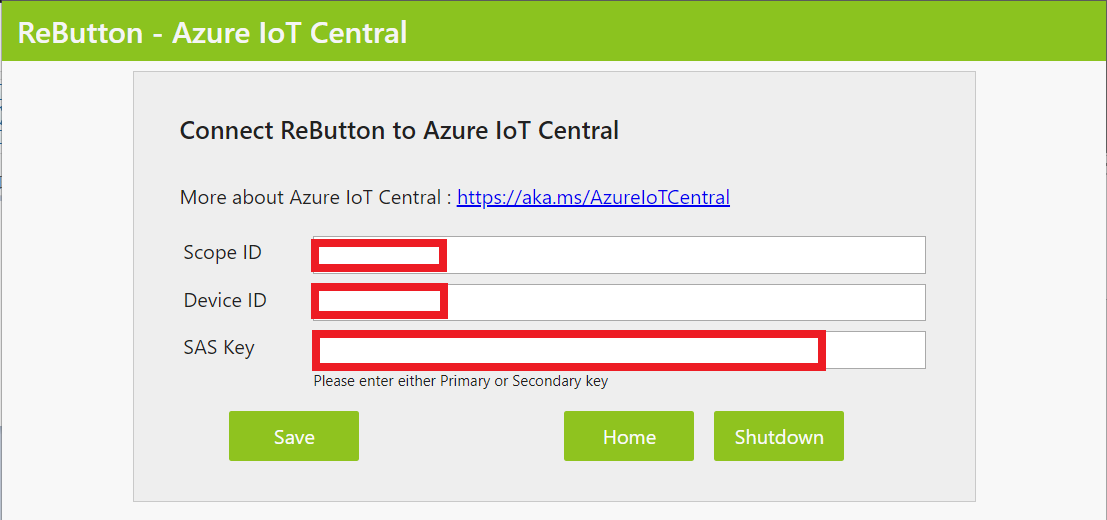Image resolution: width=1107 pixels, height=520 pixels.
Task: Click empty space right of the header title
Action: 750,32
